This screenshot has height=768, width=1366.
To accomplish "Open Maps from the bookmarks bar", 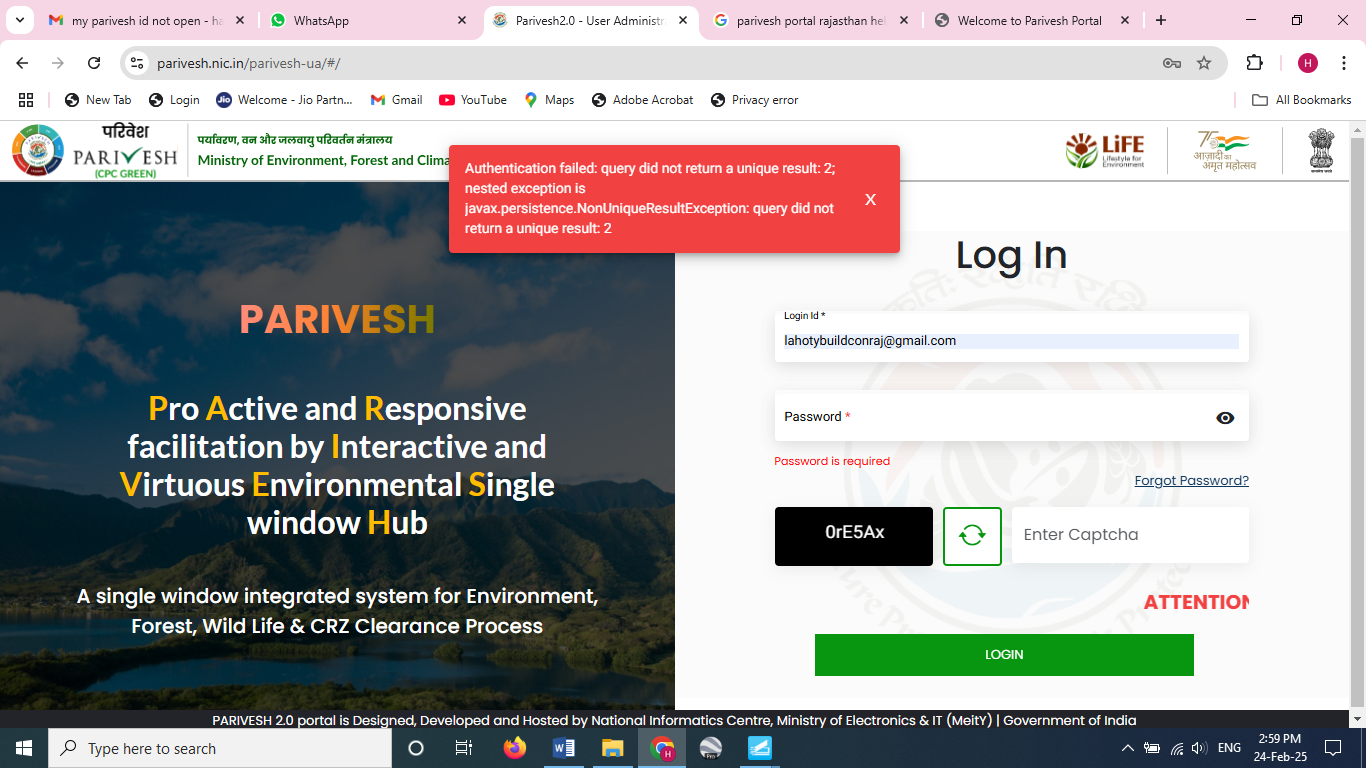I will point(548,99).
